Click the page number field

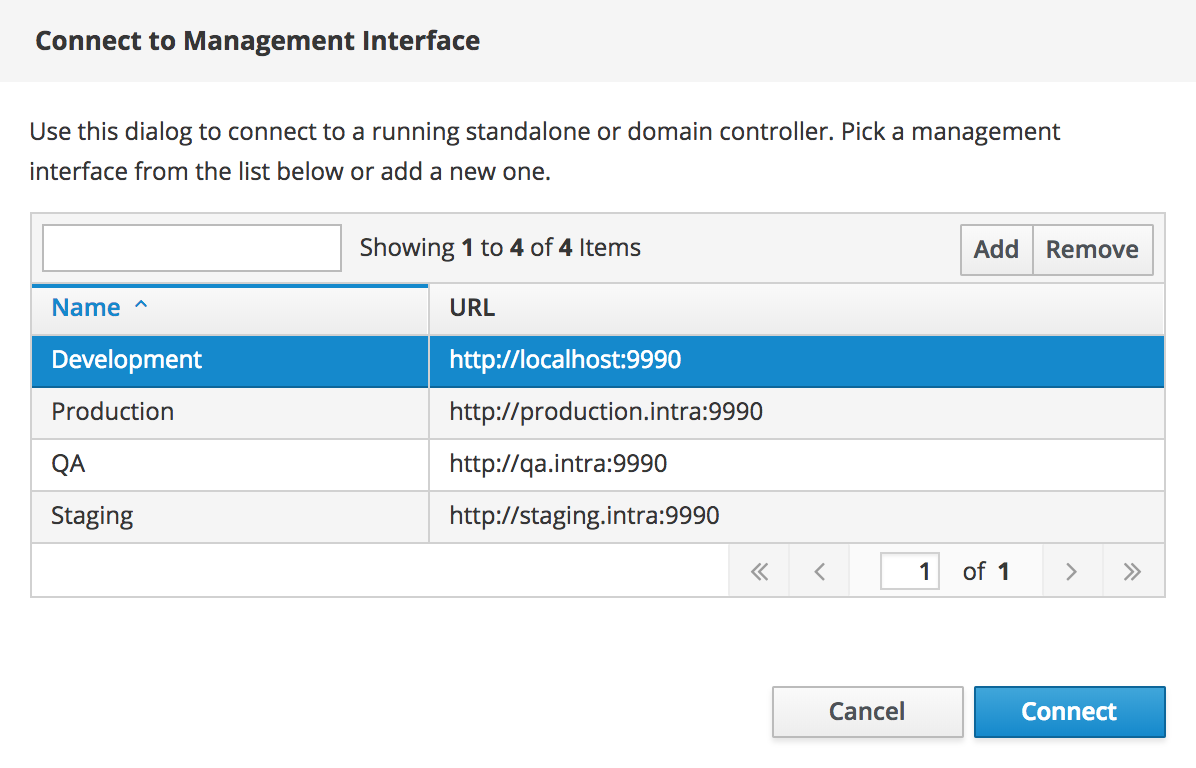point(909,571)
